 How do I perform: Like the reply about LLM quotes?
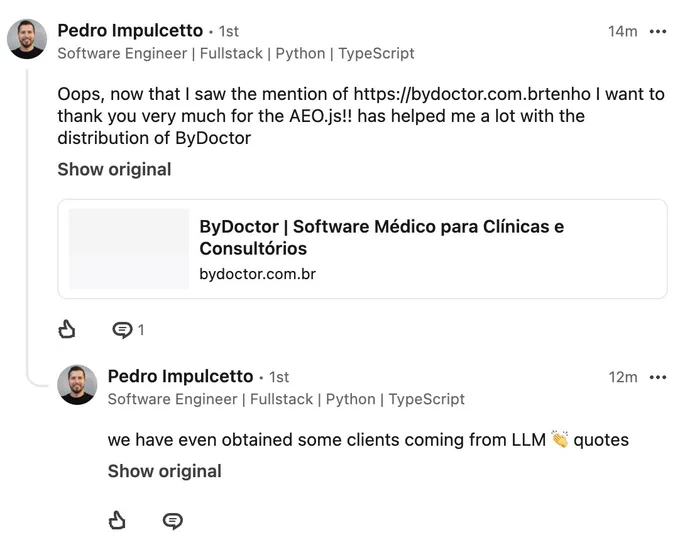[117, 520]
